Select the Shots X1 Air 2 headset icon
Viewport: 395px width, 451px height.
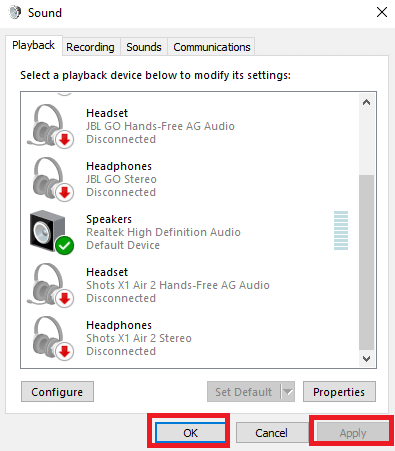pos(50,285)
